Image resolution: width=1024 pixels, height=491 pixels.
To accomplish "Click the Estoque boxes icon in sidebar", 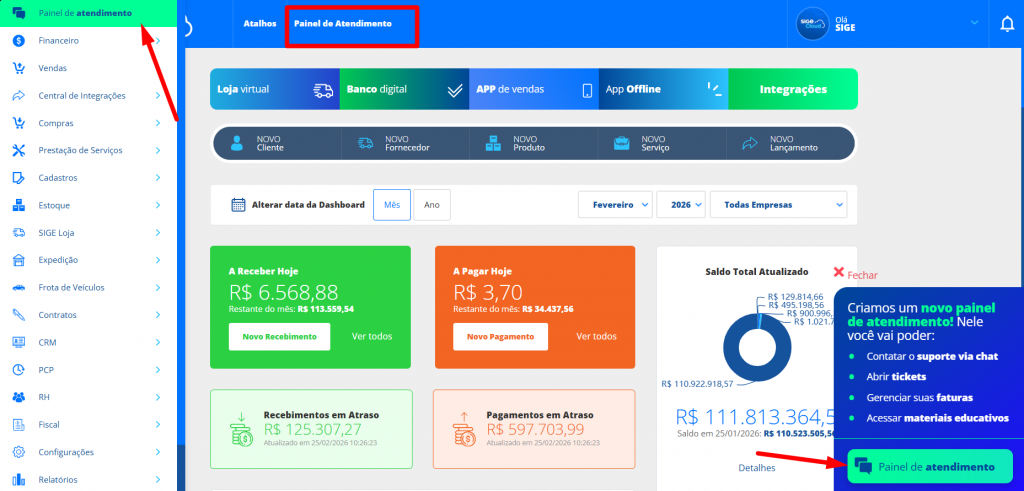I will click(x=18, y=205).
